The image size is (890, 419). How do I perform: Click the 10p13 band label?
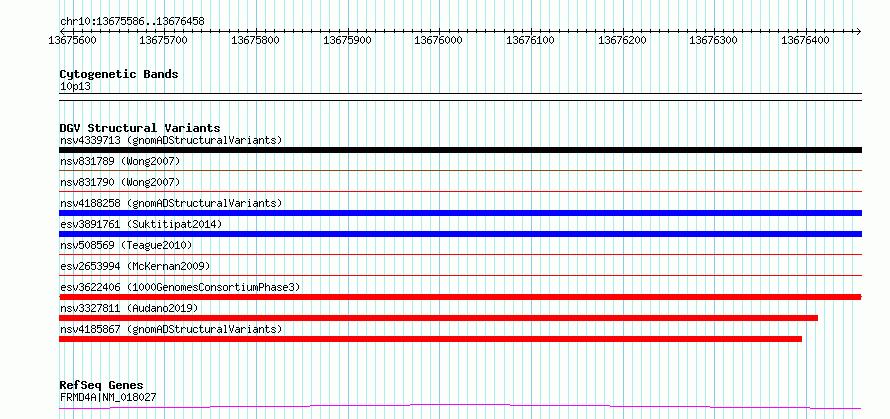tap(75, 87)
